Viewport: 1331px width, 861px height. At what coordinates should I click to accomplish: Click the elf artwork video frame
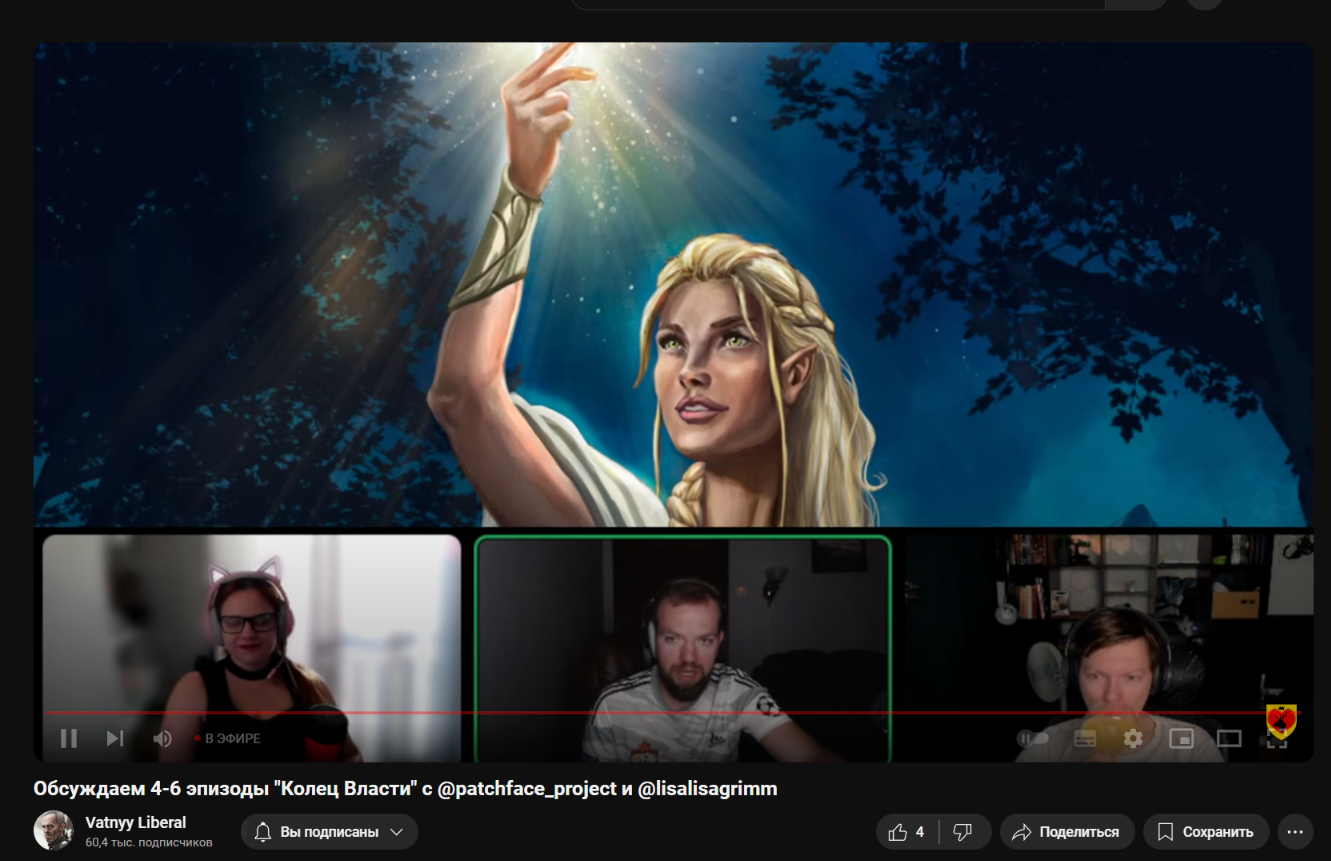[x=673, y=285]
